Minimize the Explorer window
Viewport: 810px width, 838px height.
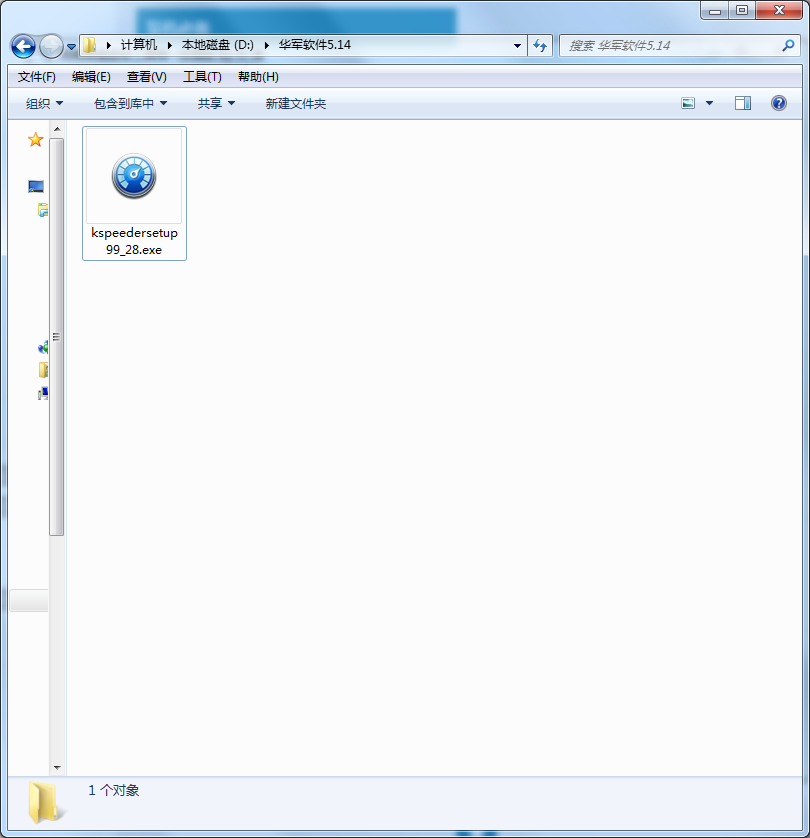pyautogui.click(x=715, y=11)
